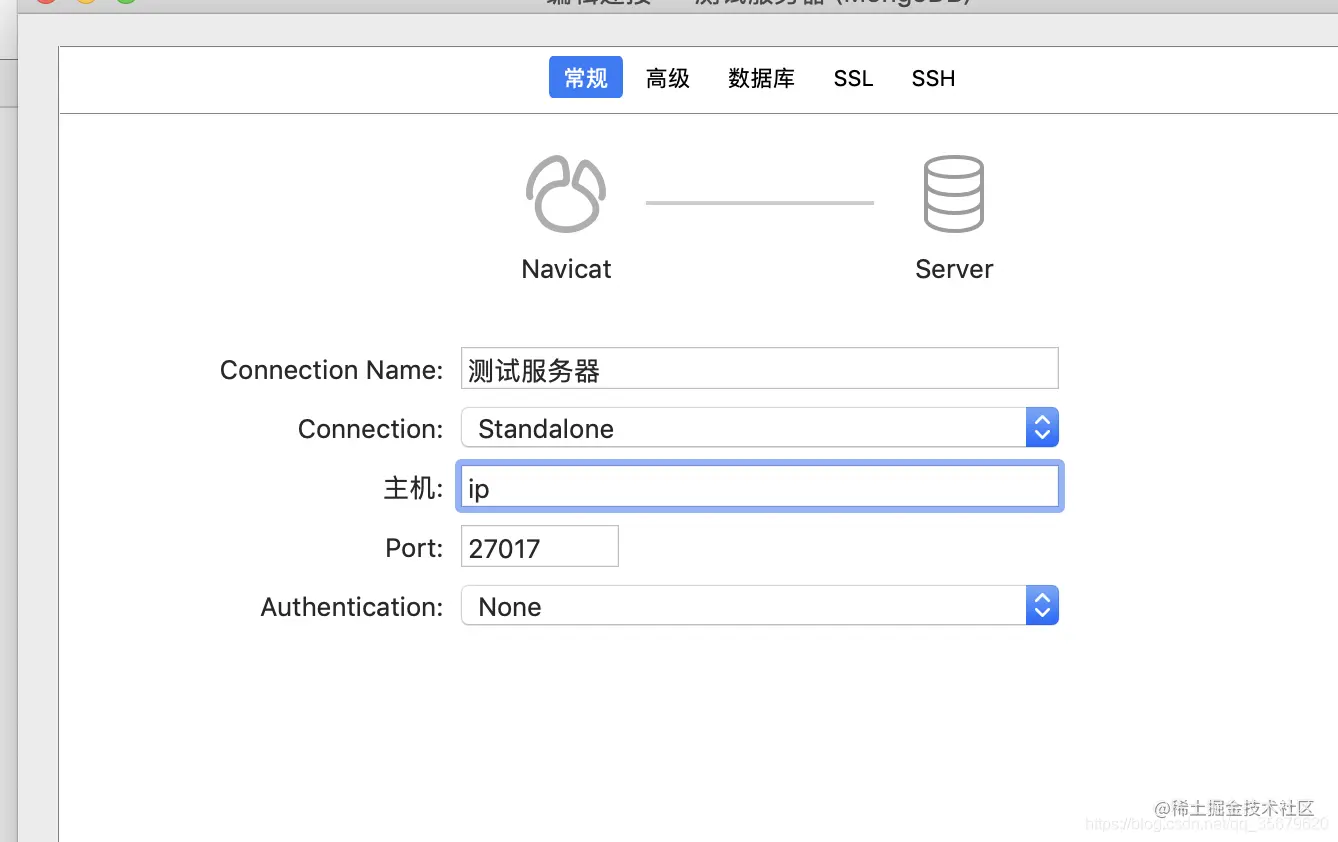
Task: Click the connection line between Navicat and Server
Action: pos(758,202)
